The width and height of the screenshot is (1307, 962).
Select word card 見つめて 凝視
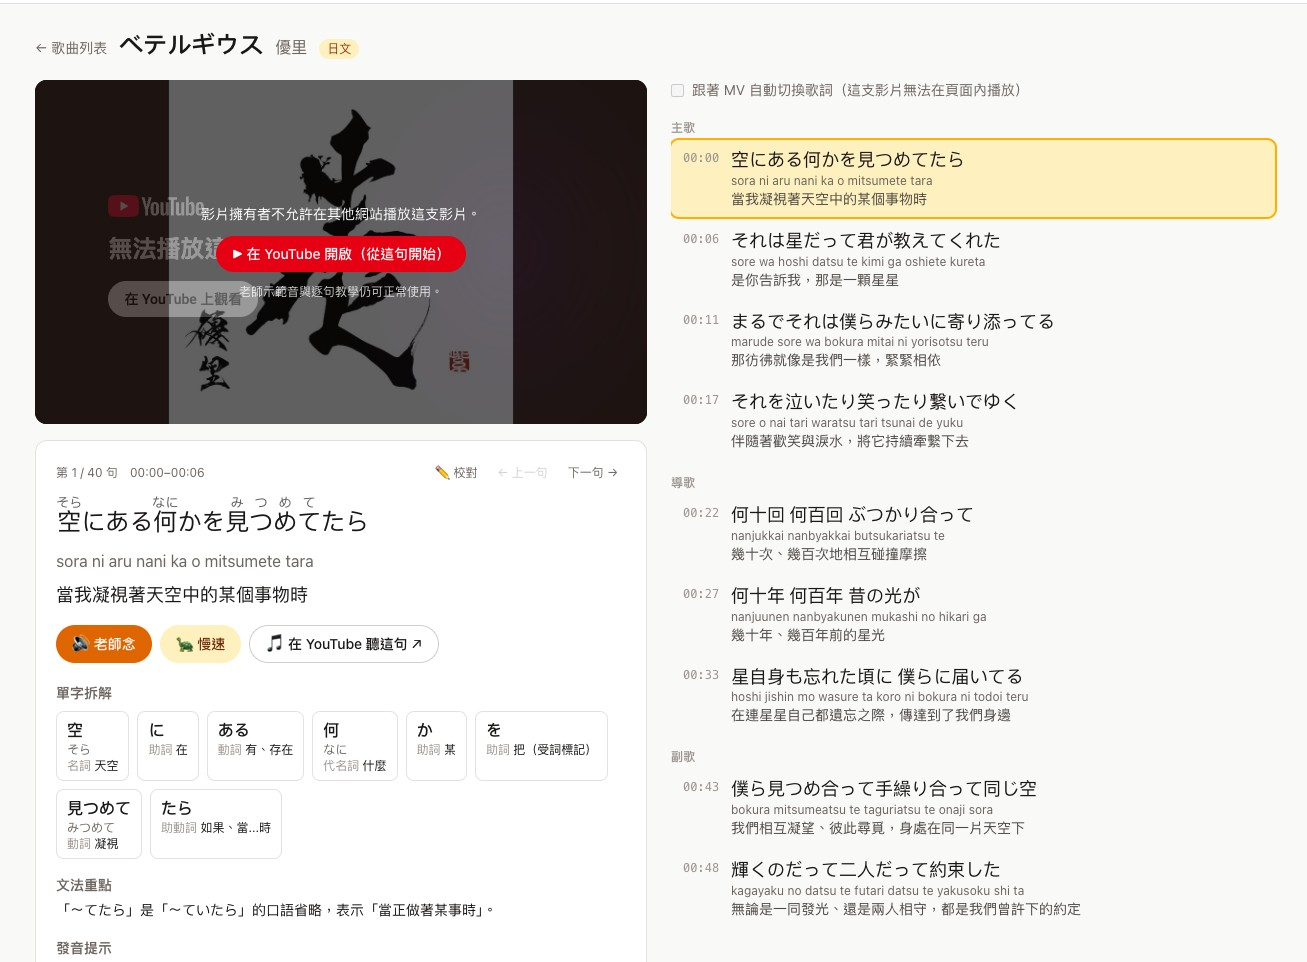coord(99,824)
